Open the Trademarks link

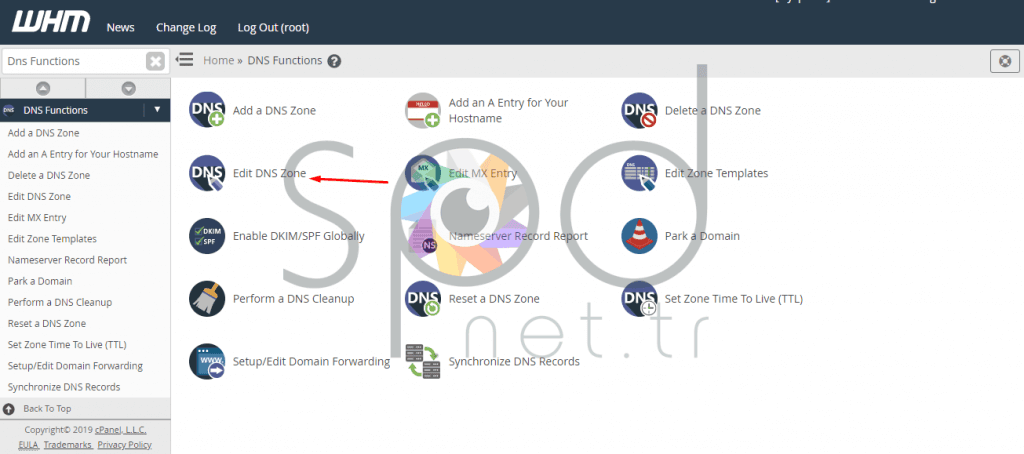click(69, 445)
